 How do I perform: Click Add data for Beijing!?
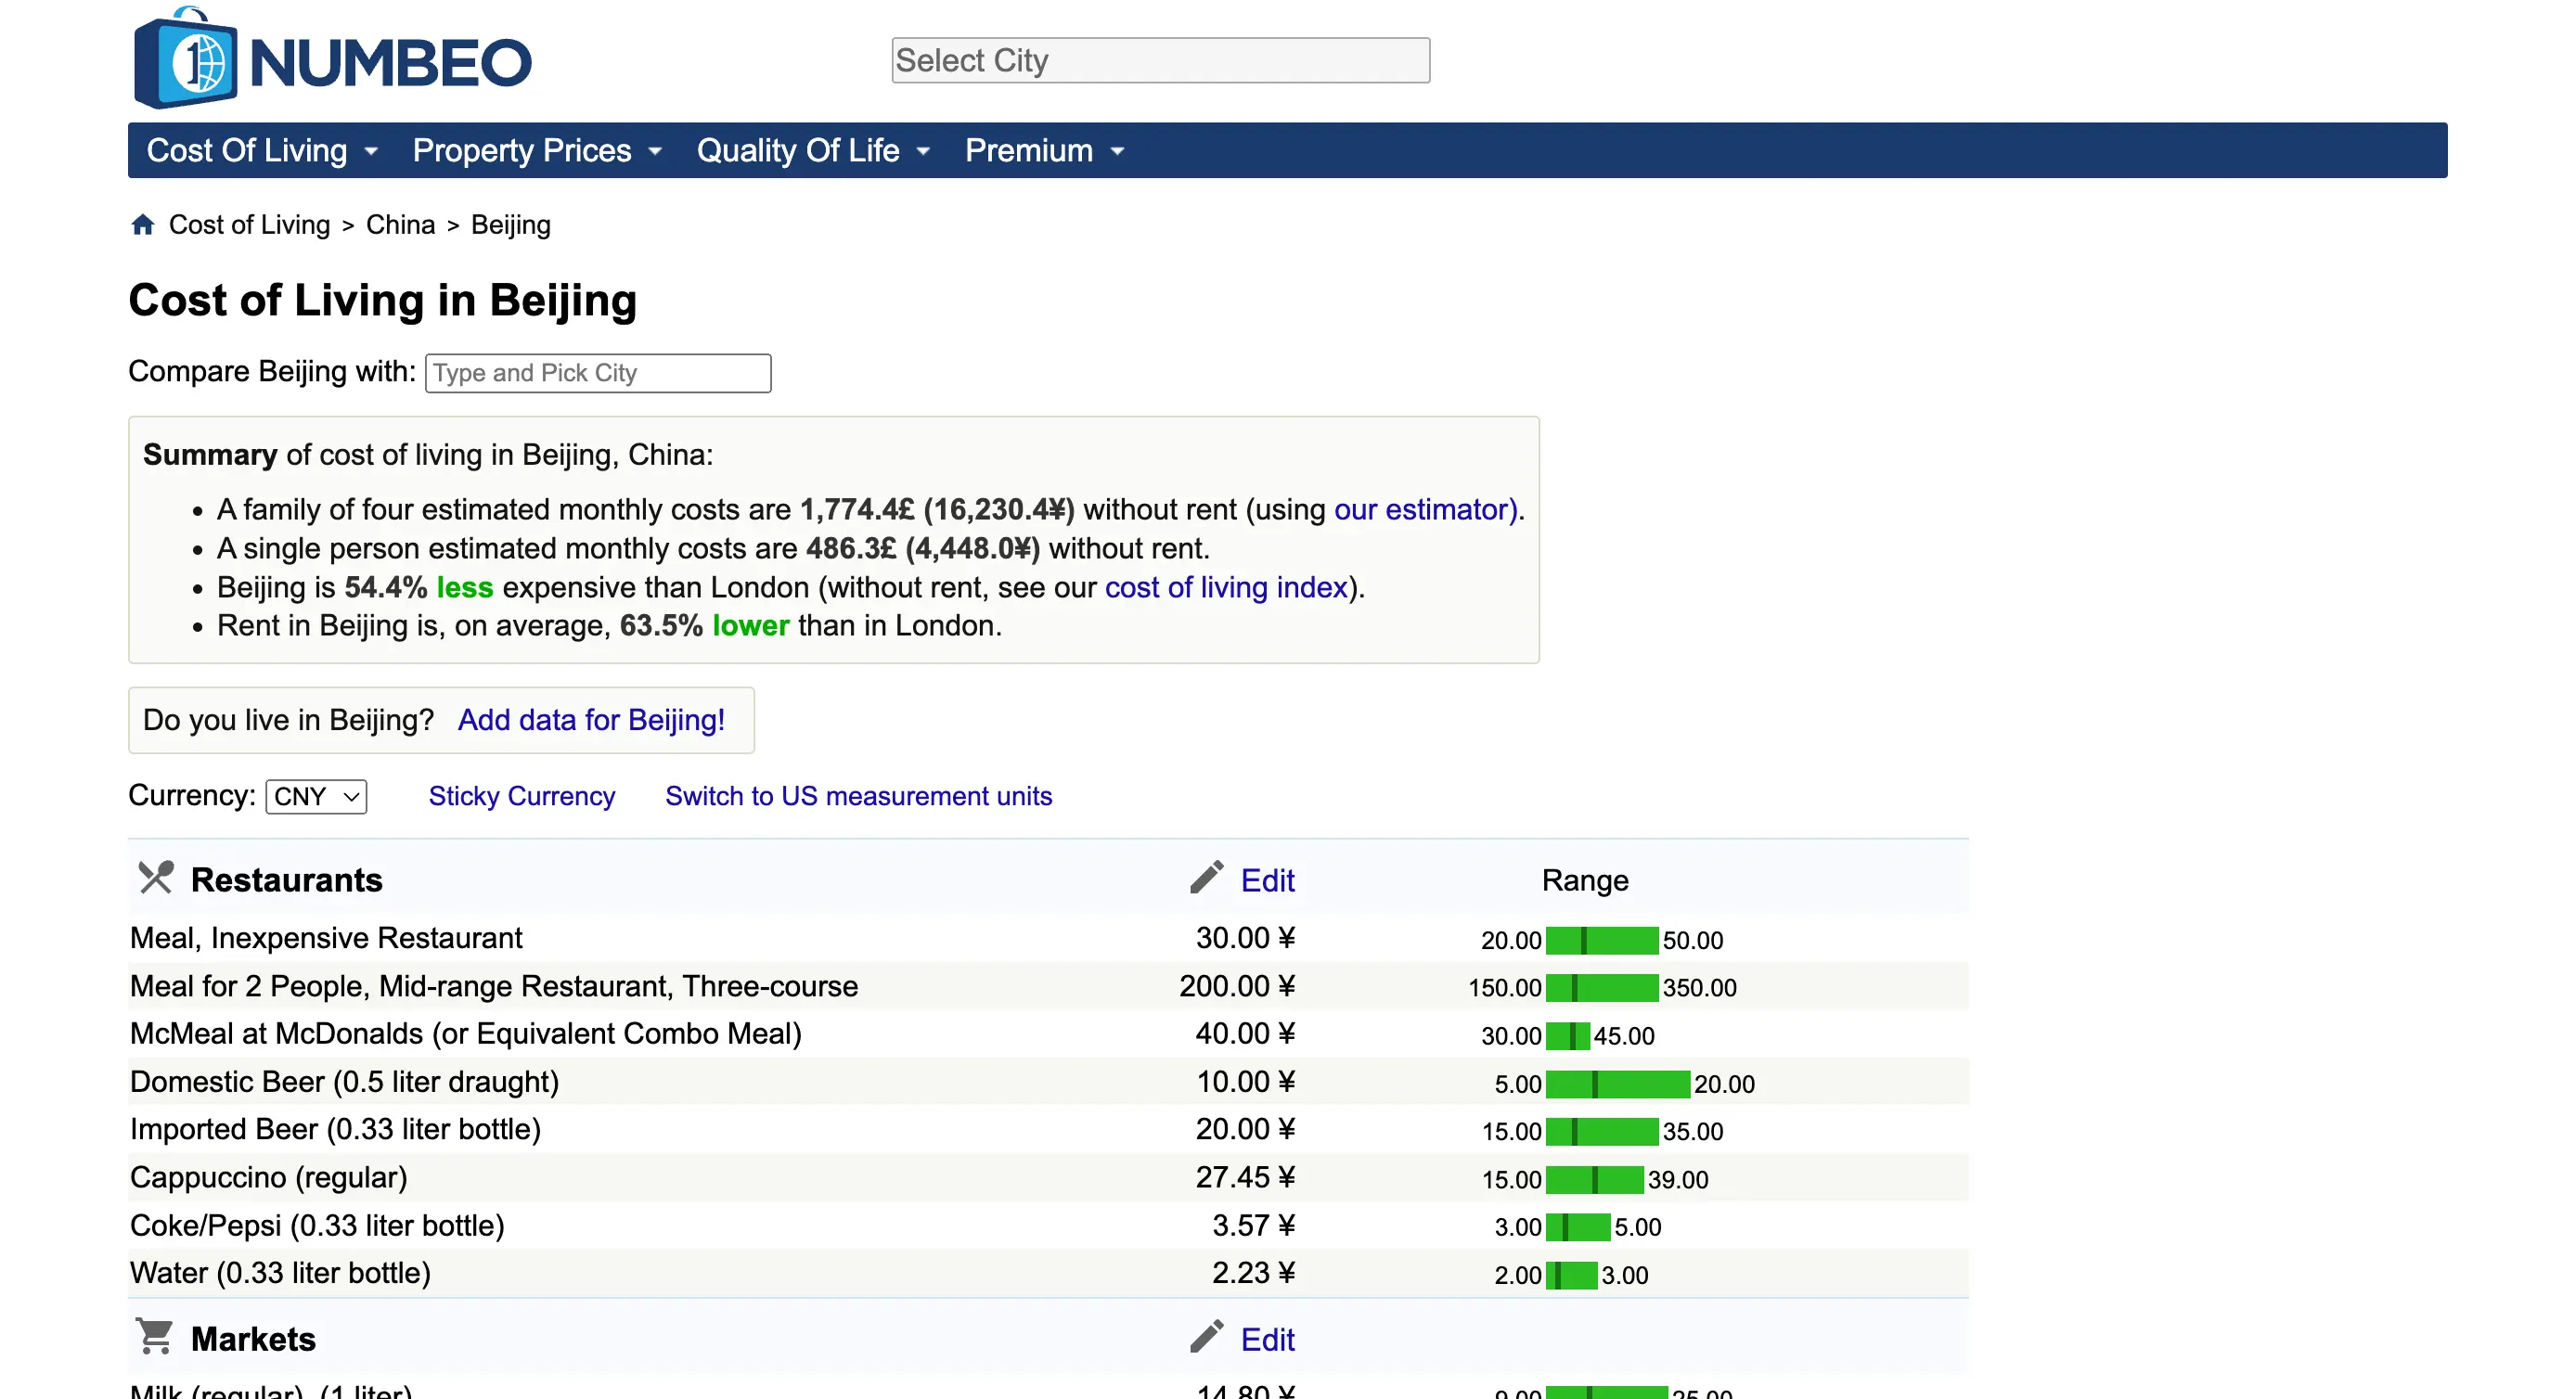pyautogui.click(x=591, y=720)
